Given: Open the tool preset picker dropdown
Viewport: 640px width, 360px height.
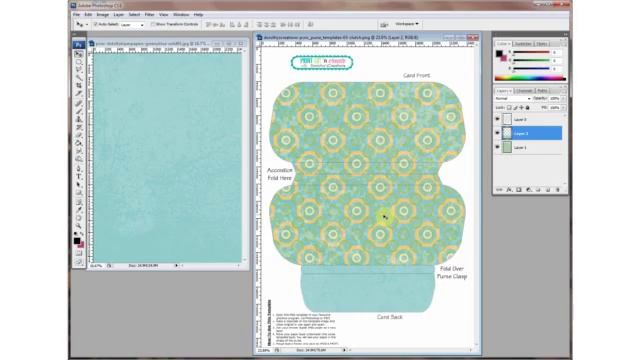Looking at the screenshot, I should click(x=86, y=25).
